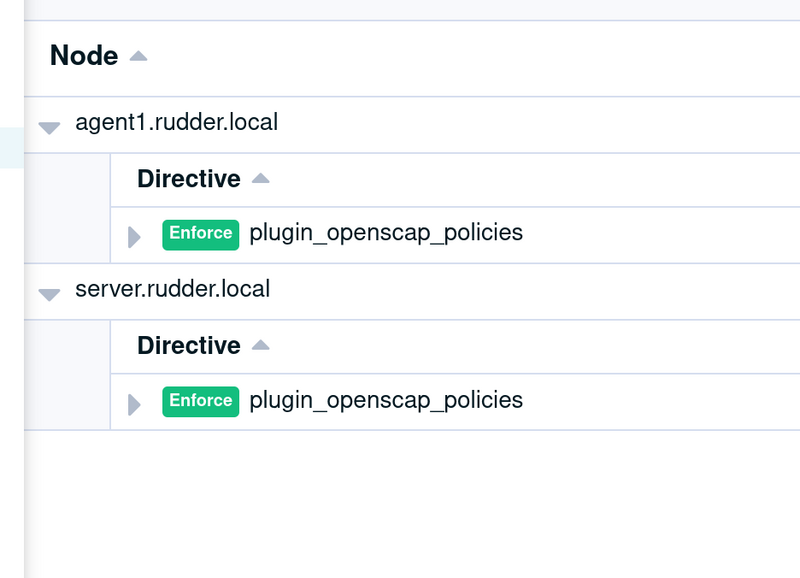The width and height of the screenshot is (800, 578).
Task: Click the Enforce badge under server.rudder.local
Action: pyautogui.click(x=201, y=402)
